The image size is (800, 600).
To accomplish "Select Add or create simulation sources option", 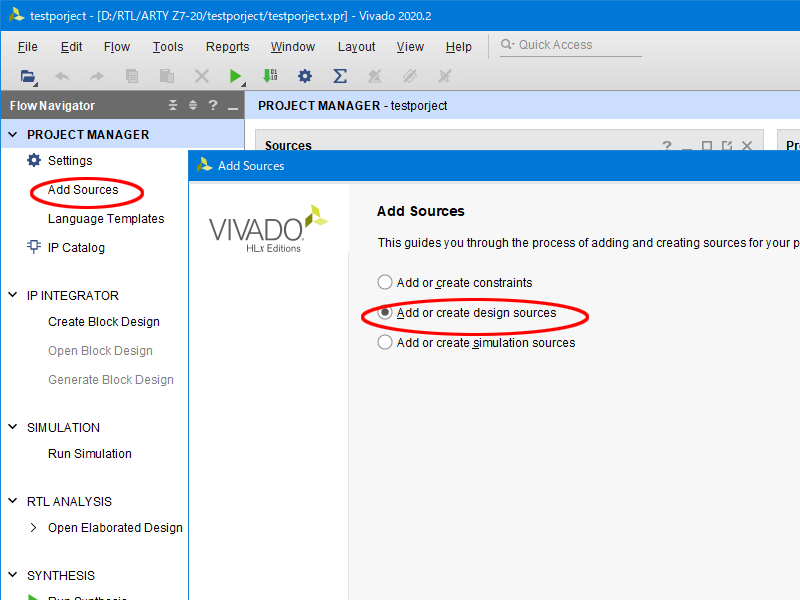I will click(385, 343).
